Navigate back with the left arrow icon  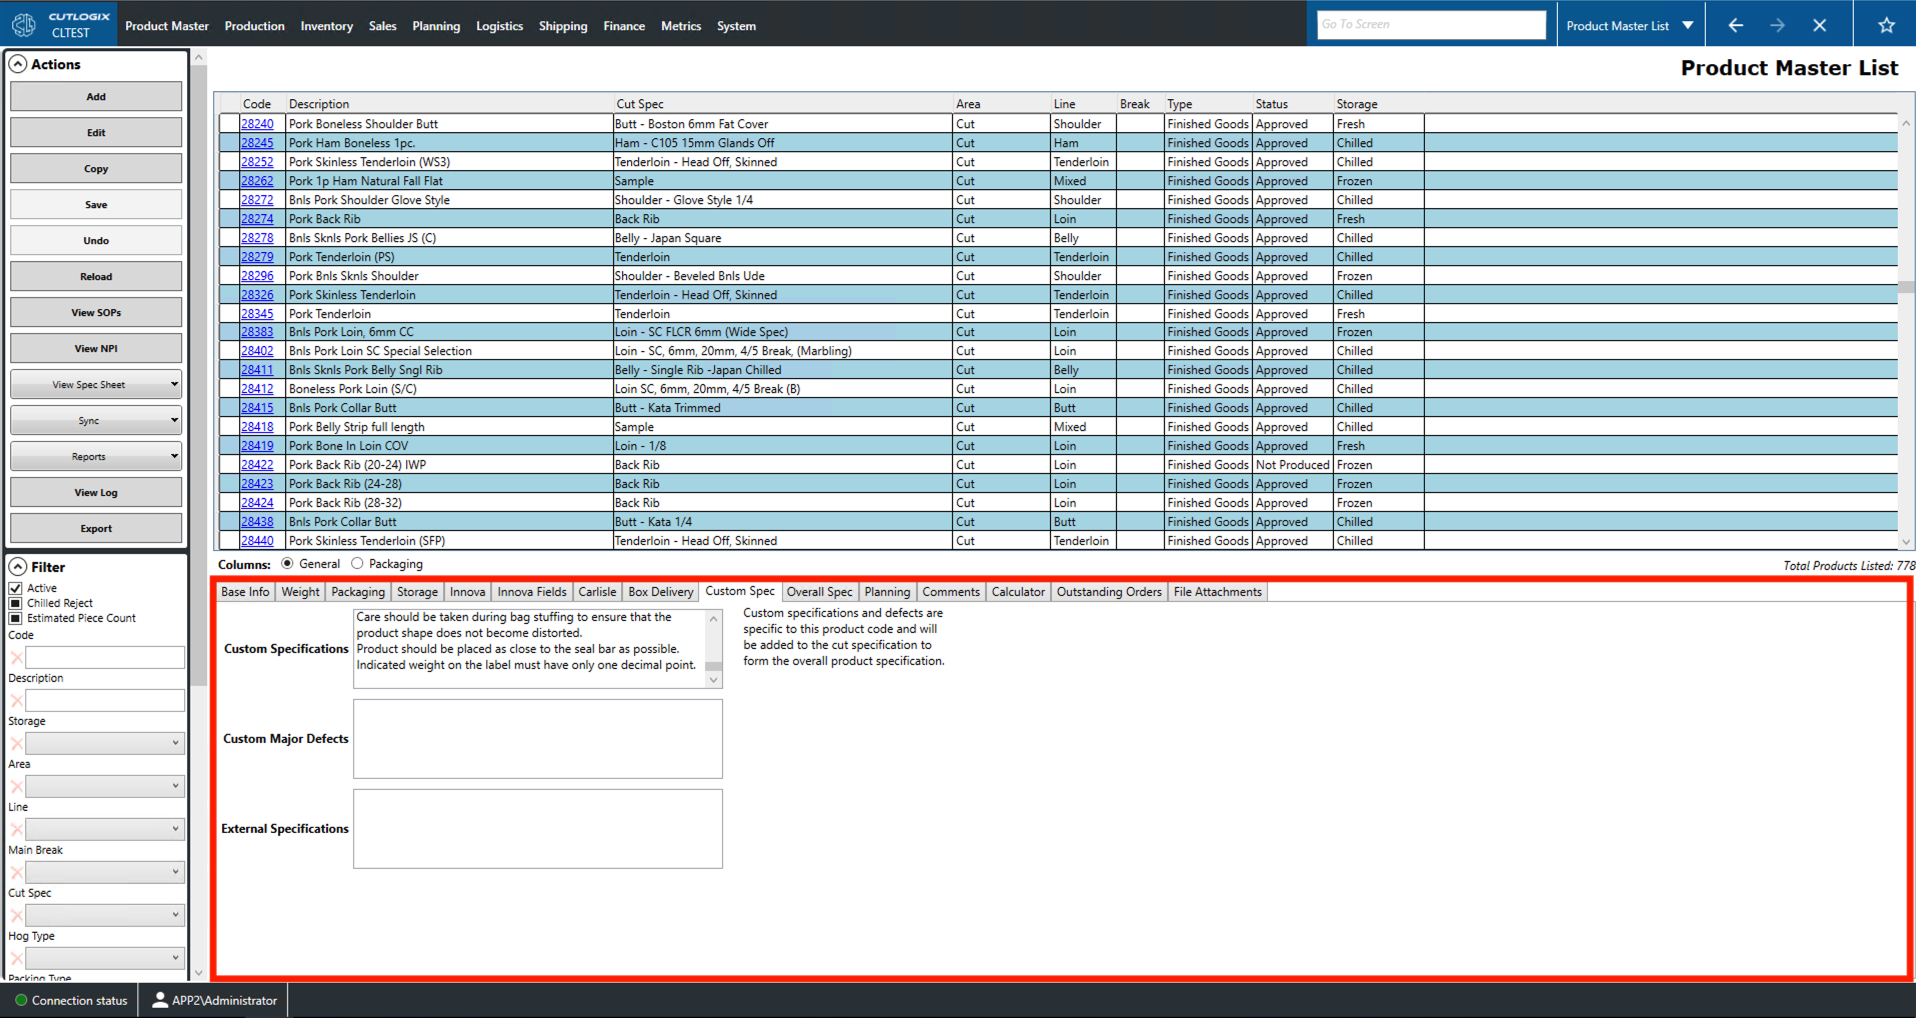click(1735, 23)
